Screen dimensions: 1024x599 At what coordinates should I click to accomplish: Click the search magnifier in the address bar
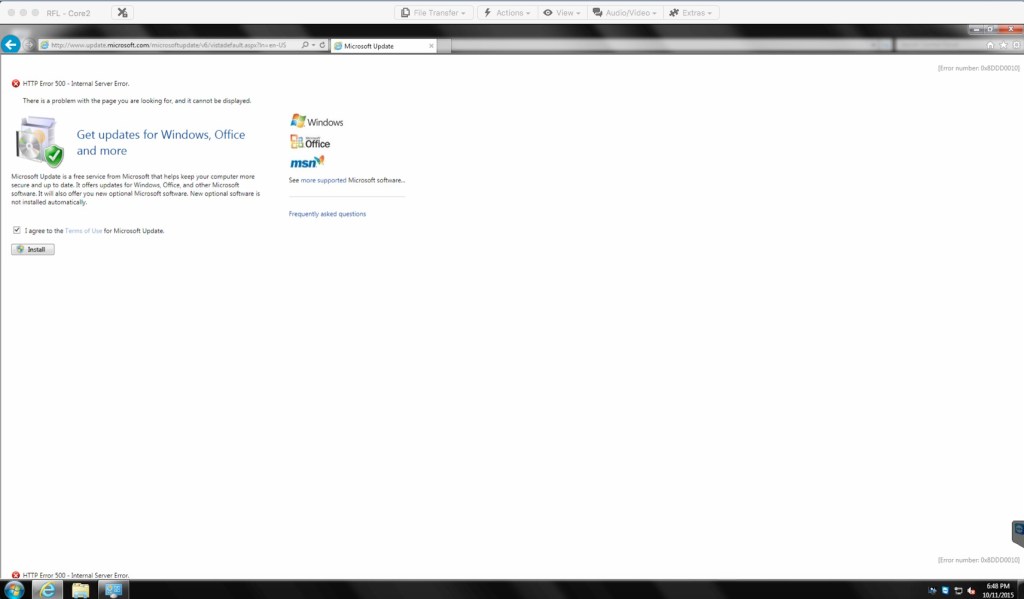tap(305, 45)
